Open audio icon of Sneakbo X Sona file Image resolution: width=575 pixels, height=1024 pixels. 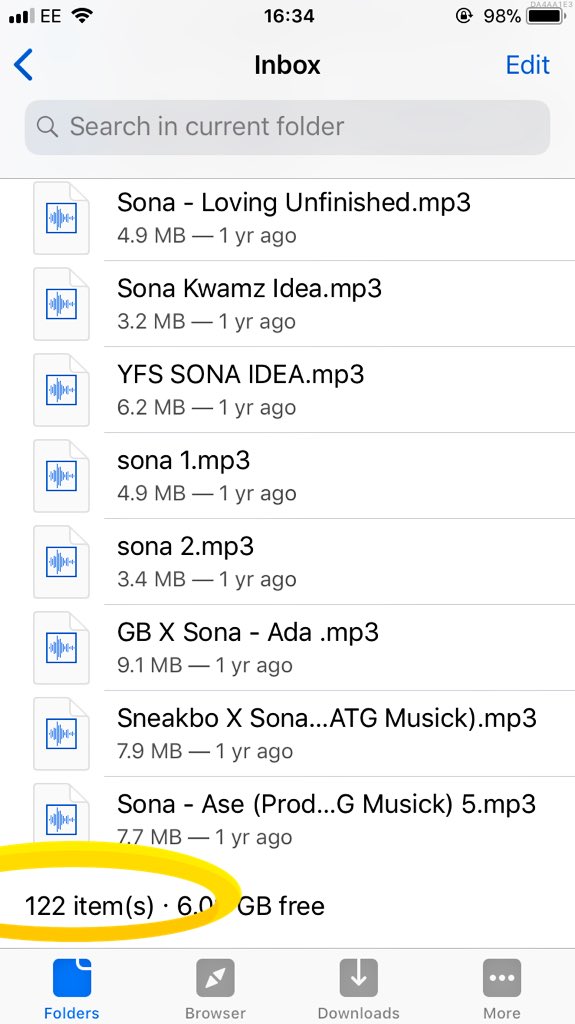[x=61, y=733]
